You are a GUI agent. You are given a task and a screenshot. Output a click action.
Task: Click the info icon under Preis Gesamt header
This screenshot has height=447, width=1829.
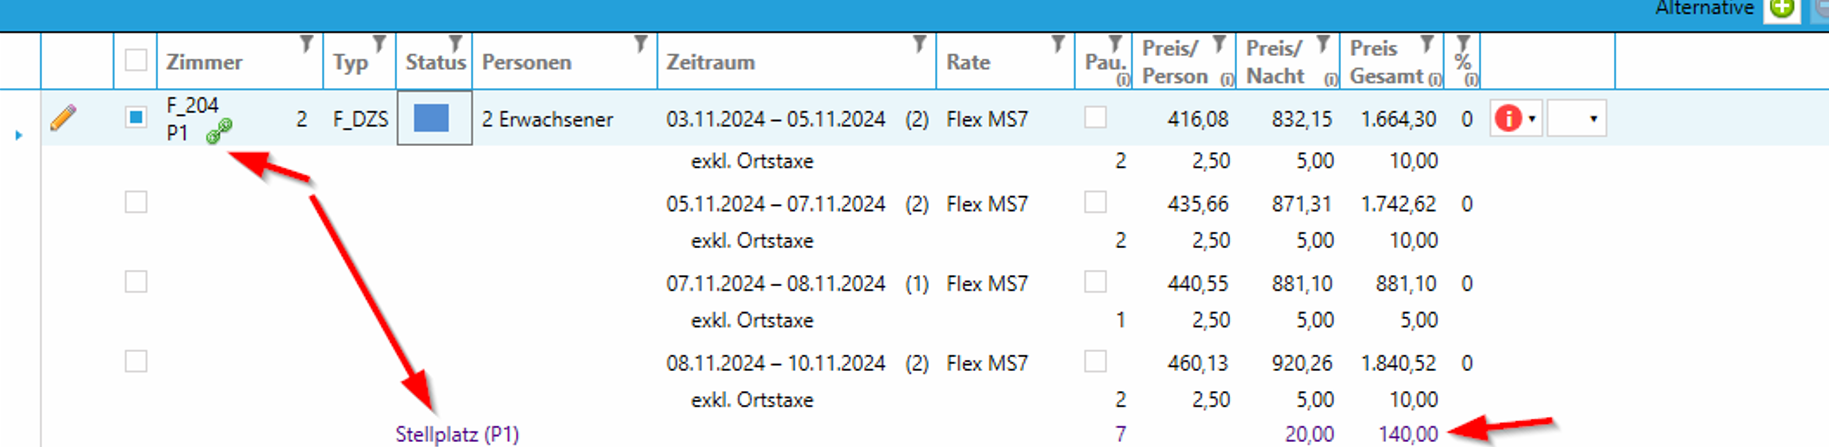[1435, 79]
